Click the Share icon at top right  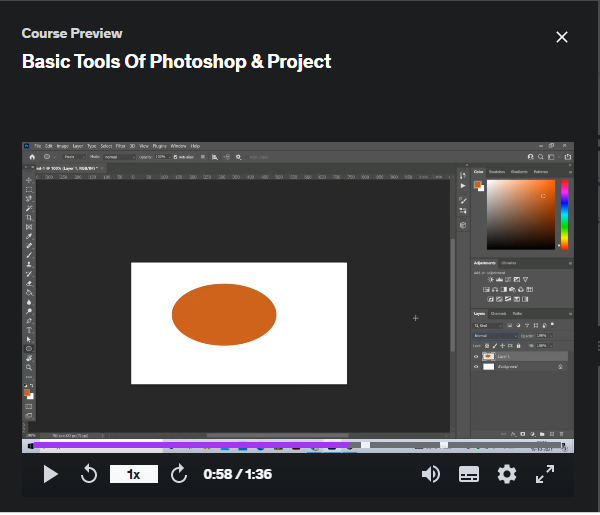pos(568,157)
